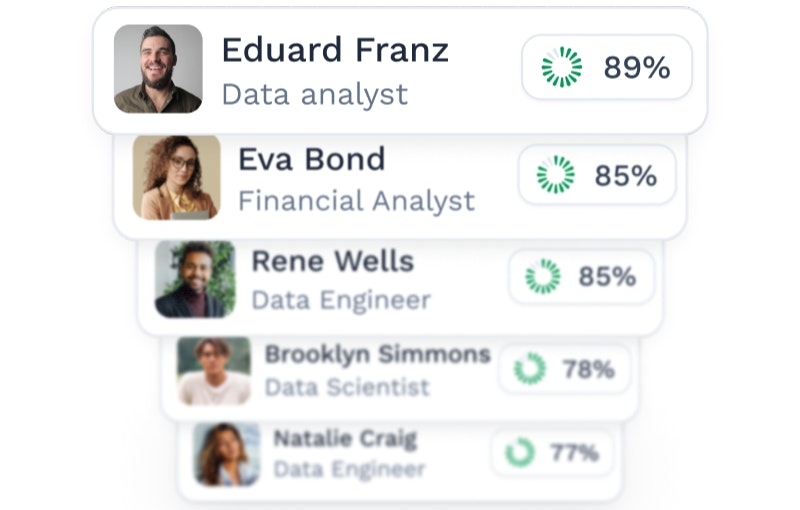Image resolution: width=800 pixels, height=510 pixels.
Task: Click Eva Bond's green progress ring icon
Action: (x=555, y=175)
